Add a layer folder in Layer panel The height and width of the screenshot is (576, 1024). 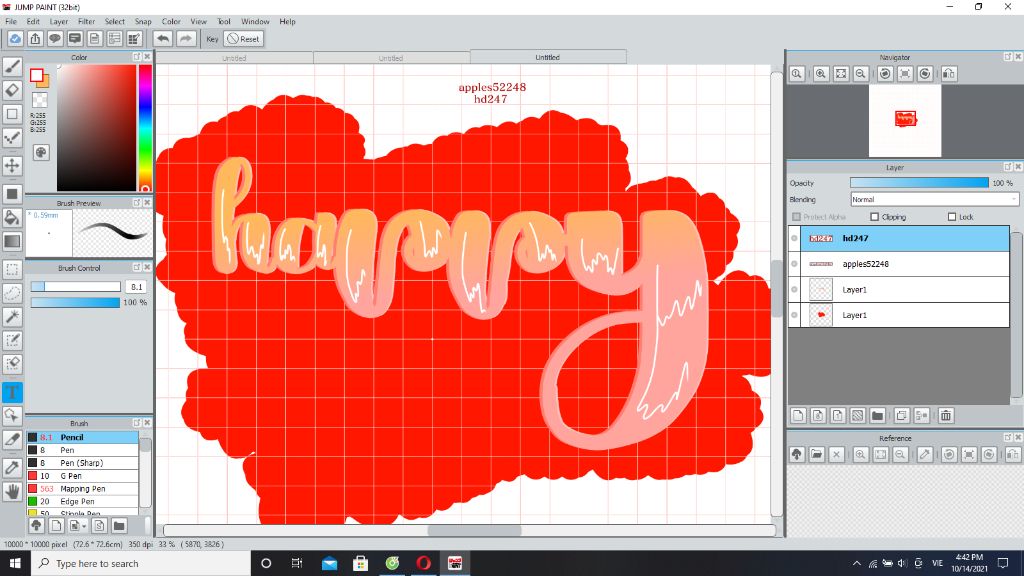(x=878, y=415)
